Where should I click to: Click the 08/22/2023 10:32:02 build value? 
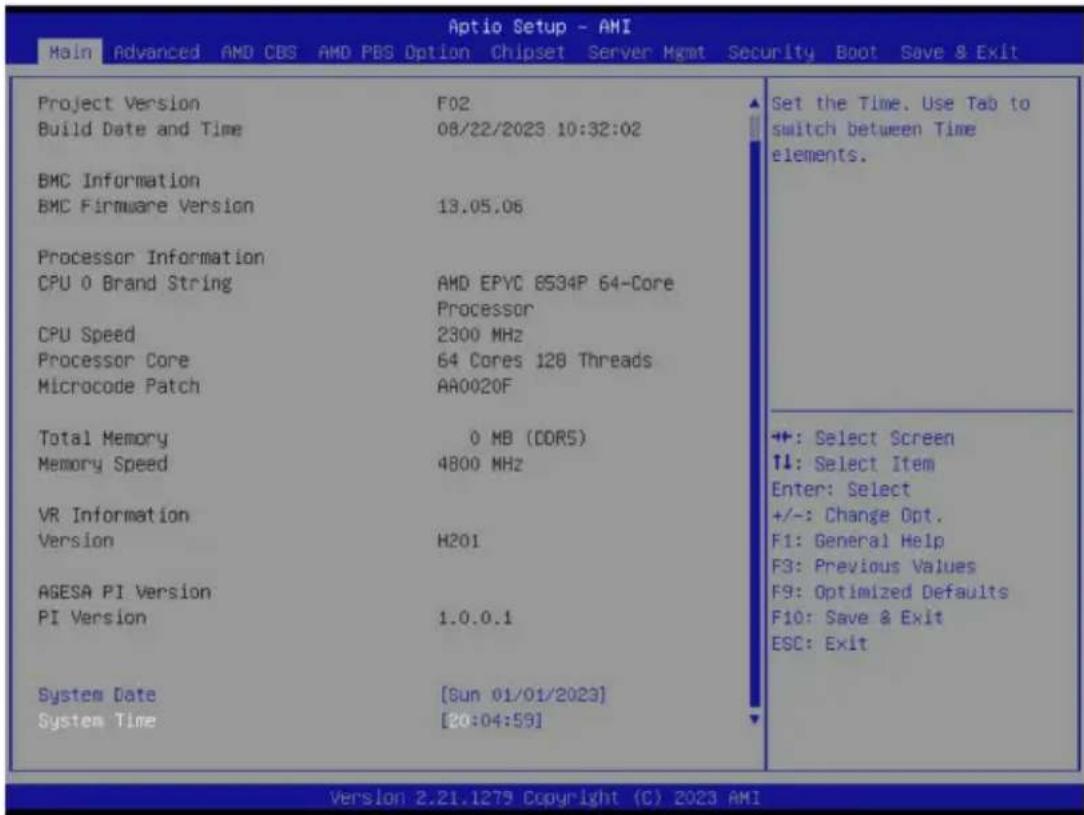point(539,129)
